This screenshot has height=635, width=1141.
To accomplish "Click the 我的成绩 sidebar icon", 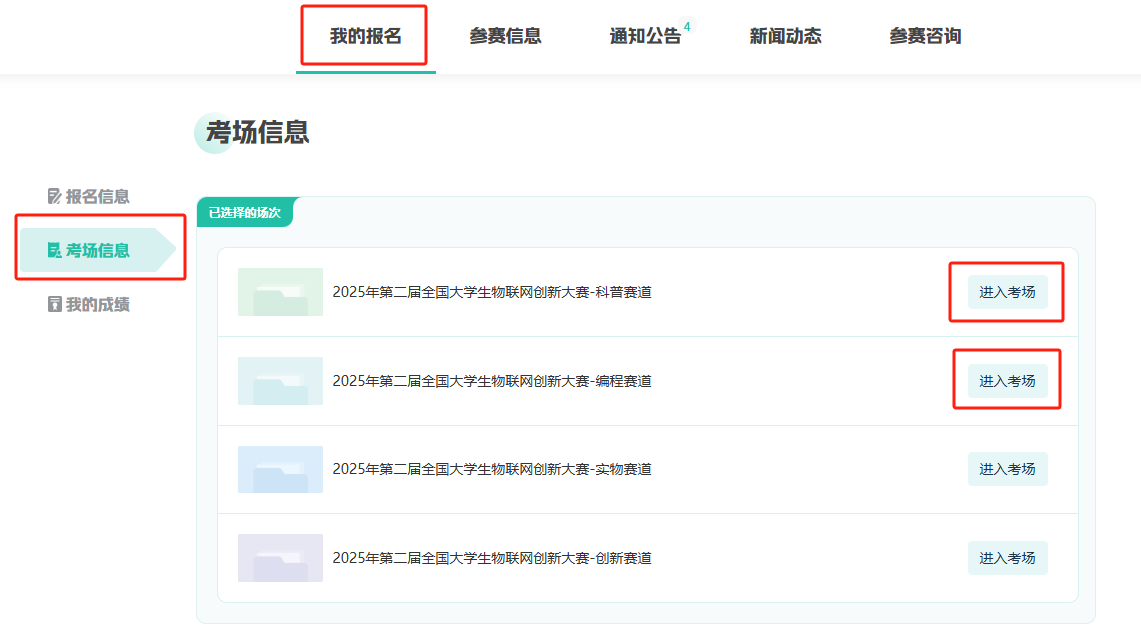I will tap(55, 305).
